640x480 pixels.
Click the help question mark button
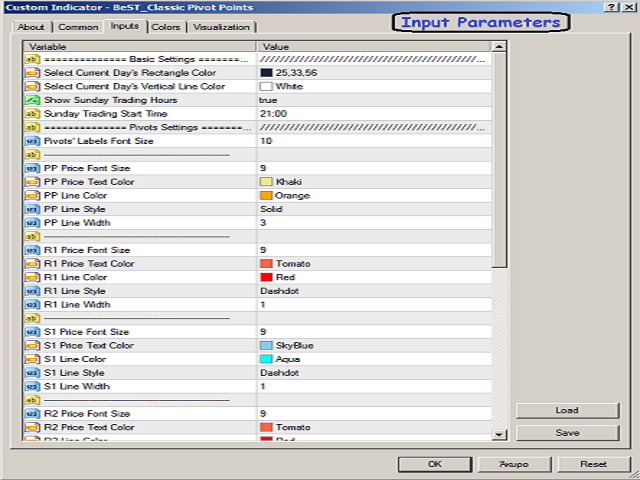tap(611, 7)
